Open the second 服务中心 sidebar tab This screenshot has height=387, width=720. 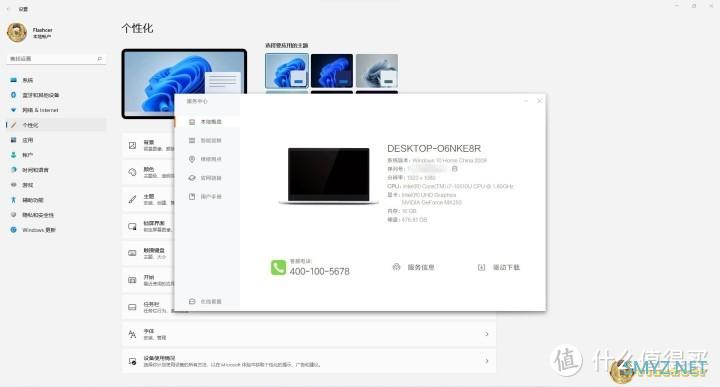[x=208, y=140]
